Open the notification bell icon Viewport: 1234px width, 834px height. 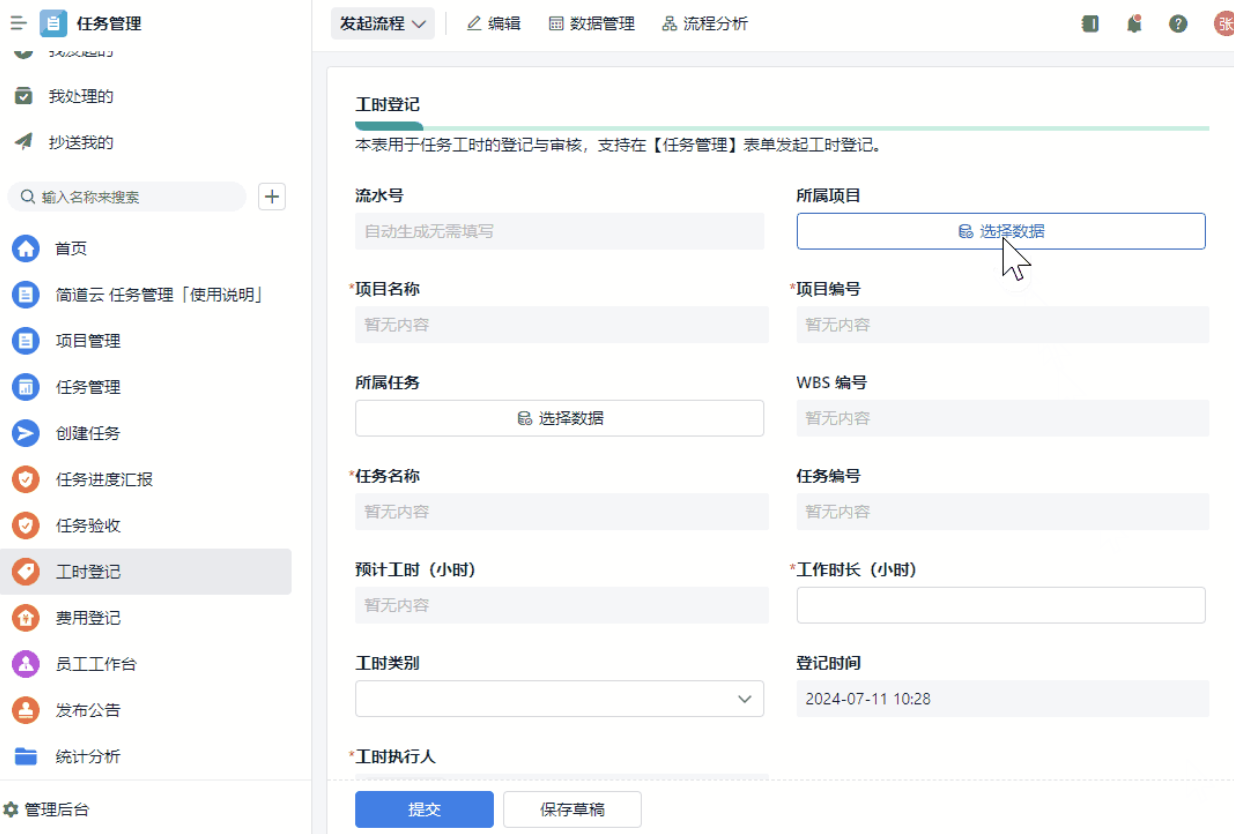click(x=1134, y=24)
